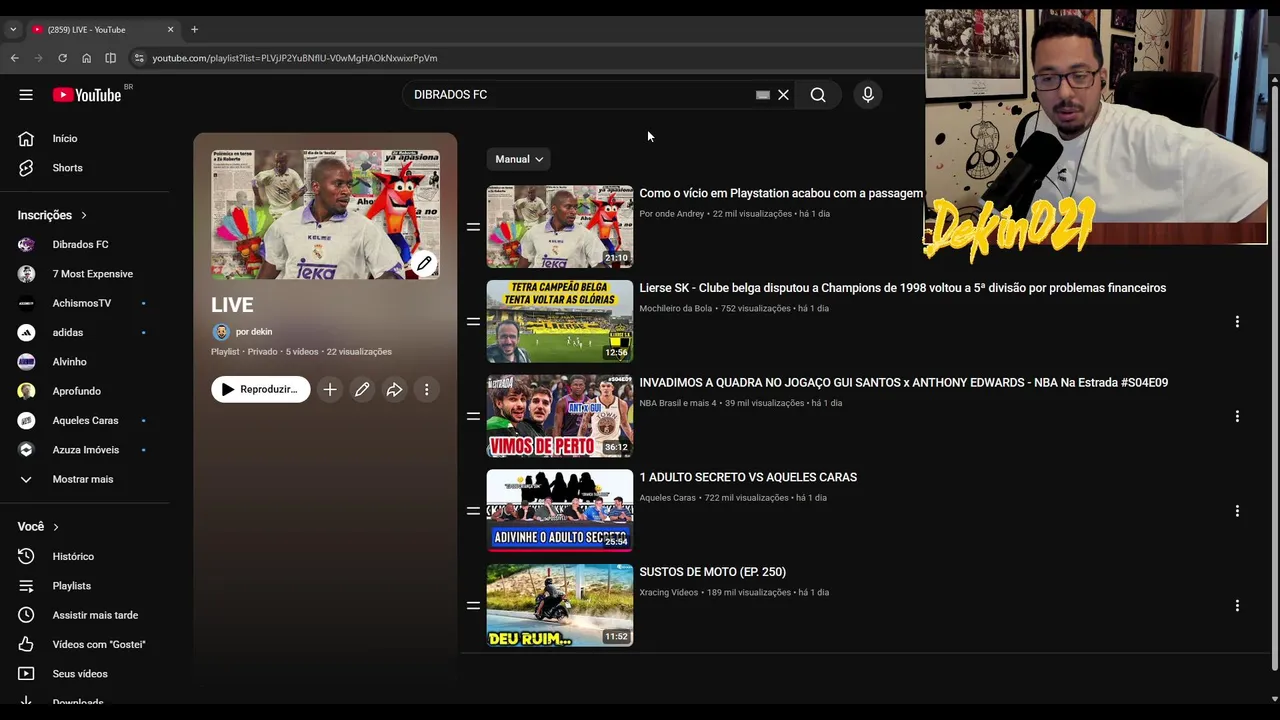Open the playlist more options menu
Screen dimensions: 1280x720
(427, 390)
